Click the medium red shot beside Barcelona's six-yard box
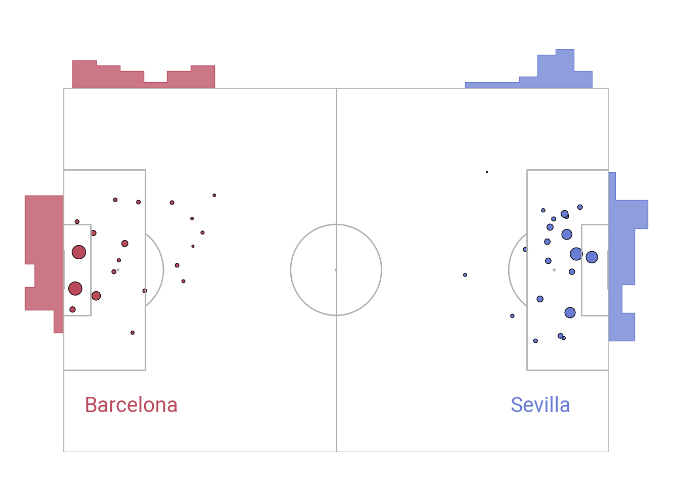The height and width of the screenshot is (481, 675). point(96,295)
